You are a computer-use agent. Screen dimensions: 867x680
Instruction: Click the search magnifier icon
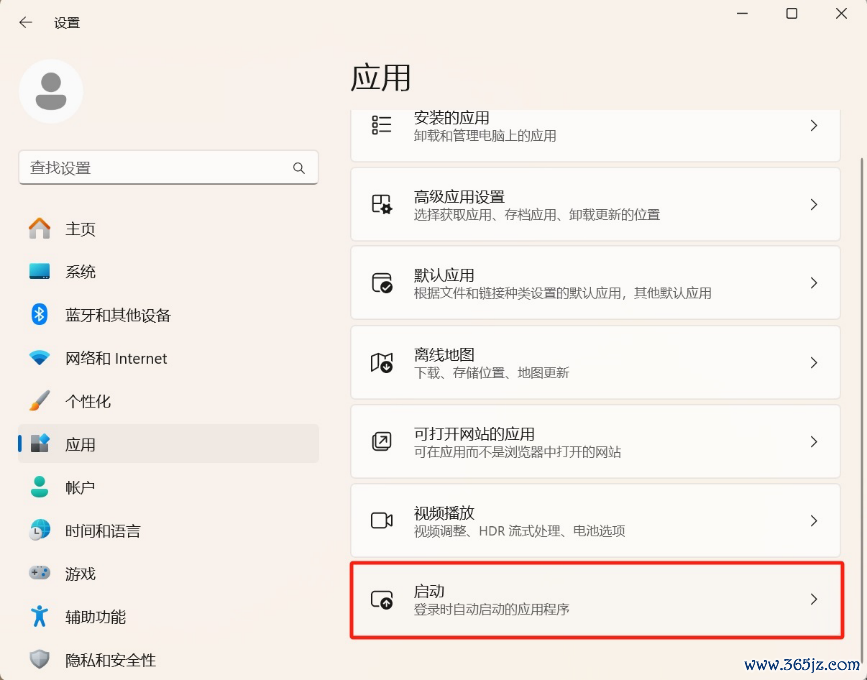coord(299,168)
